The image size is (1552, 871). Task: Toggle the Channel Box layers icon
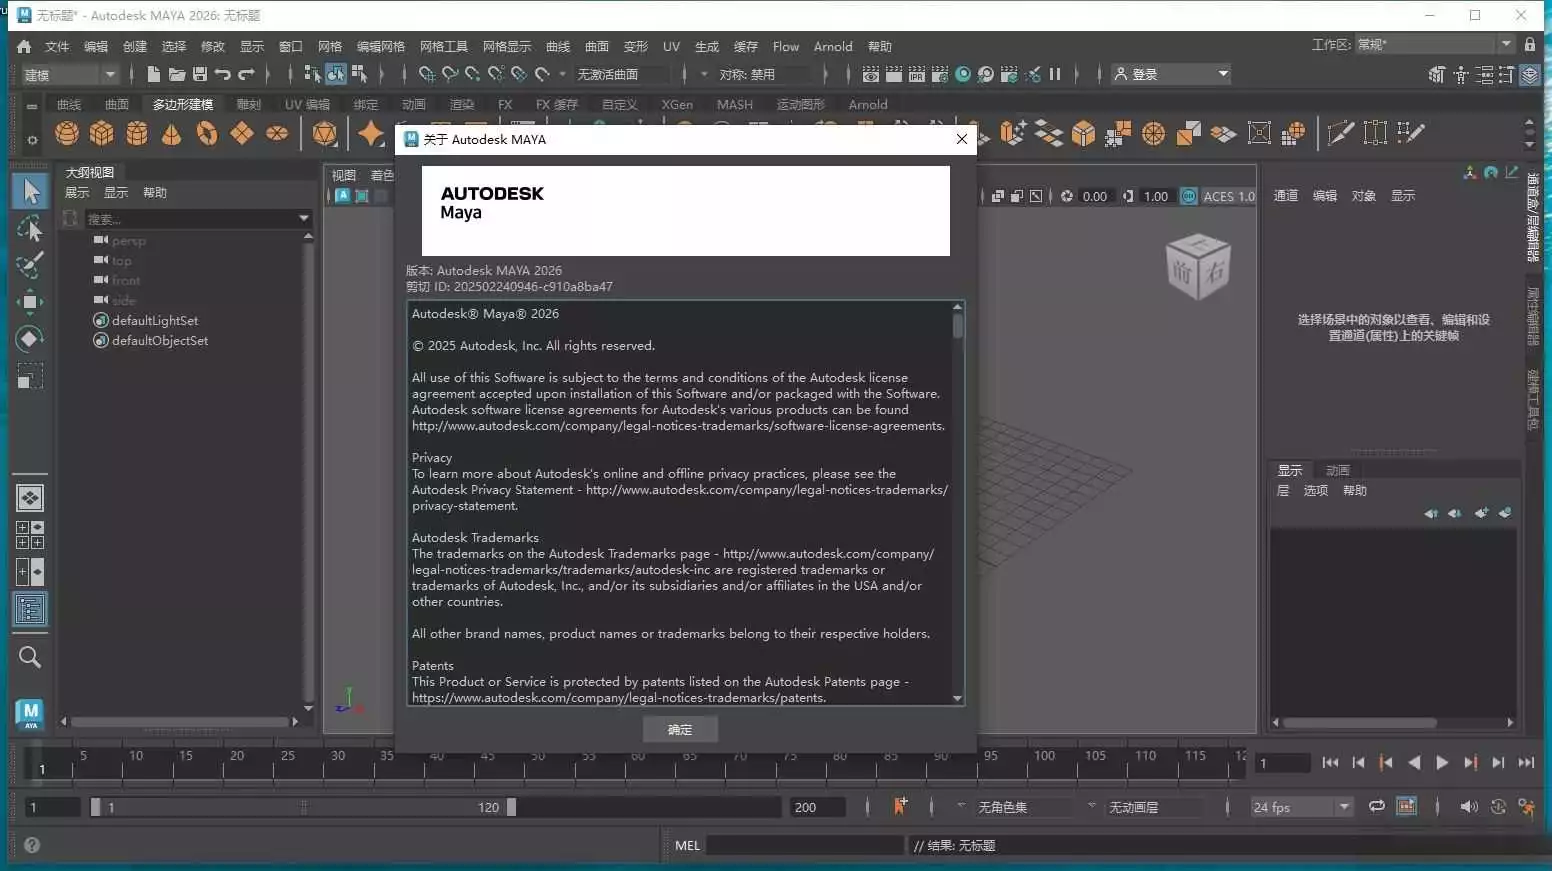coord(1530,74)
